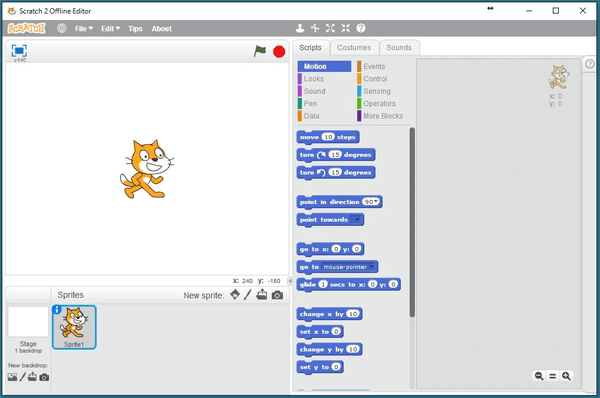Select the Events block category
The image size is (600, 398).
(374, 67)
